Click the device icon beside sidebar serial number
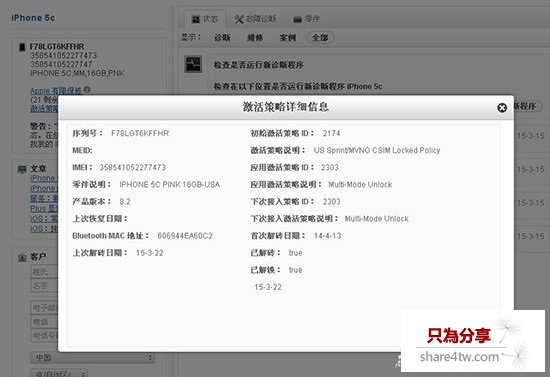 (x=22, y=47)
